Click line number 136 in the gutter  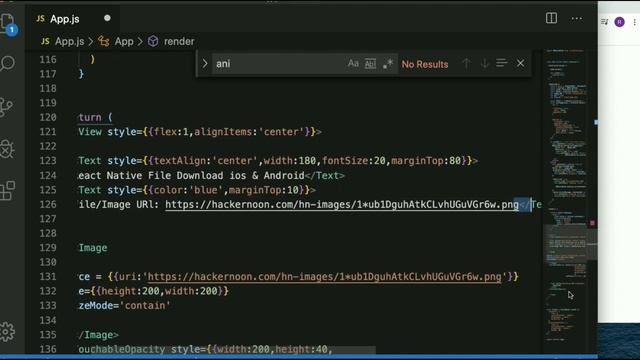(x=48, y=349)
